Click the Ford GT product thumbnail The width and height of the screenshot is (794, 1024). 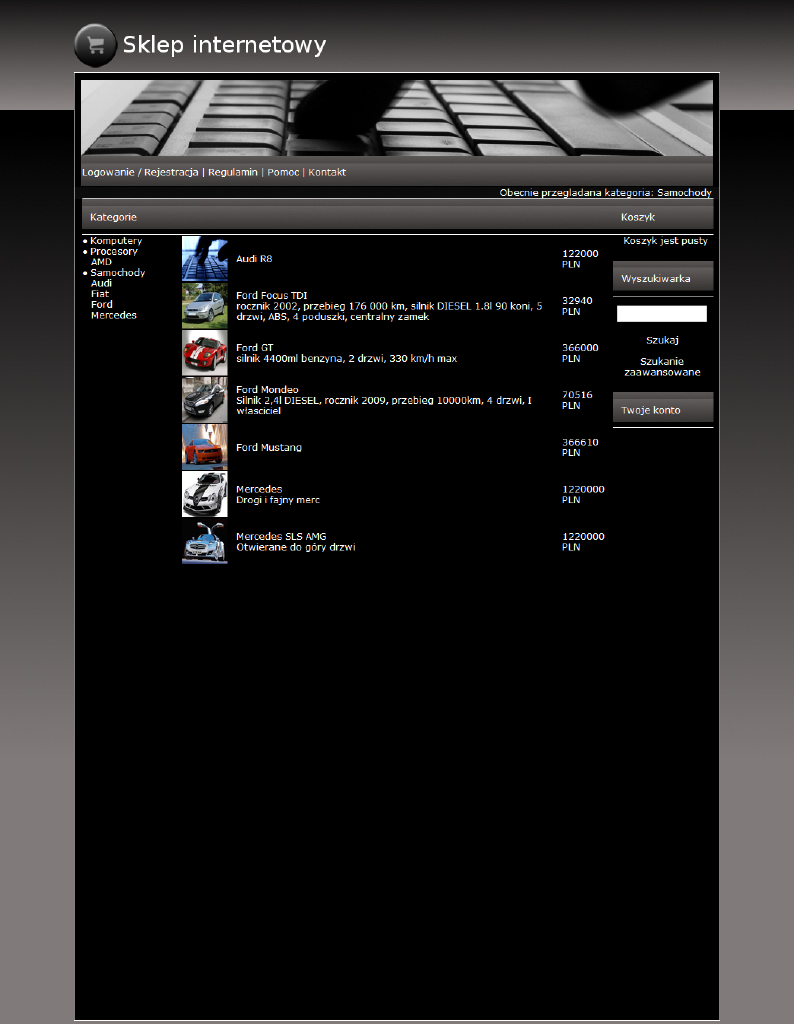(x=205, y=353)
